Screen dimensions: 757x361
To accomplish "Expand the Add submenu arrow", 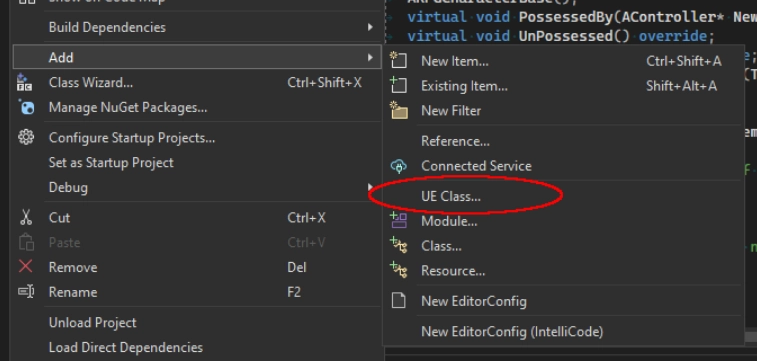I will tap(370, 57).
